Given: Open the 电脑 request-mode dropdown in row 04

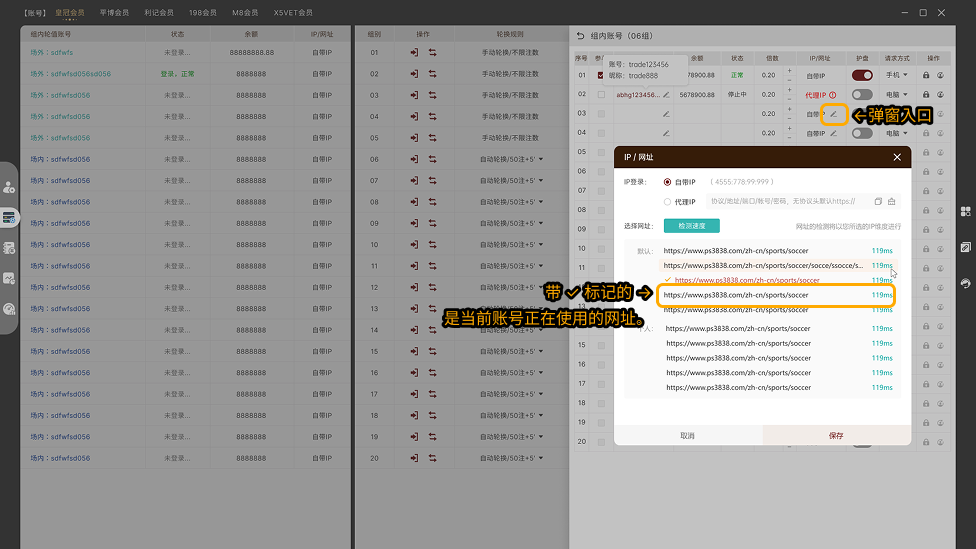Looking at the screenshot, I should click(897, 133).
